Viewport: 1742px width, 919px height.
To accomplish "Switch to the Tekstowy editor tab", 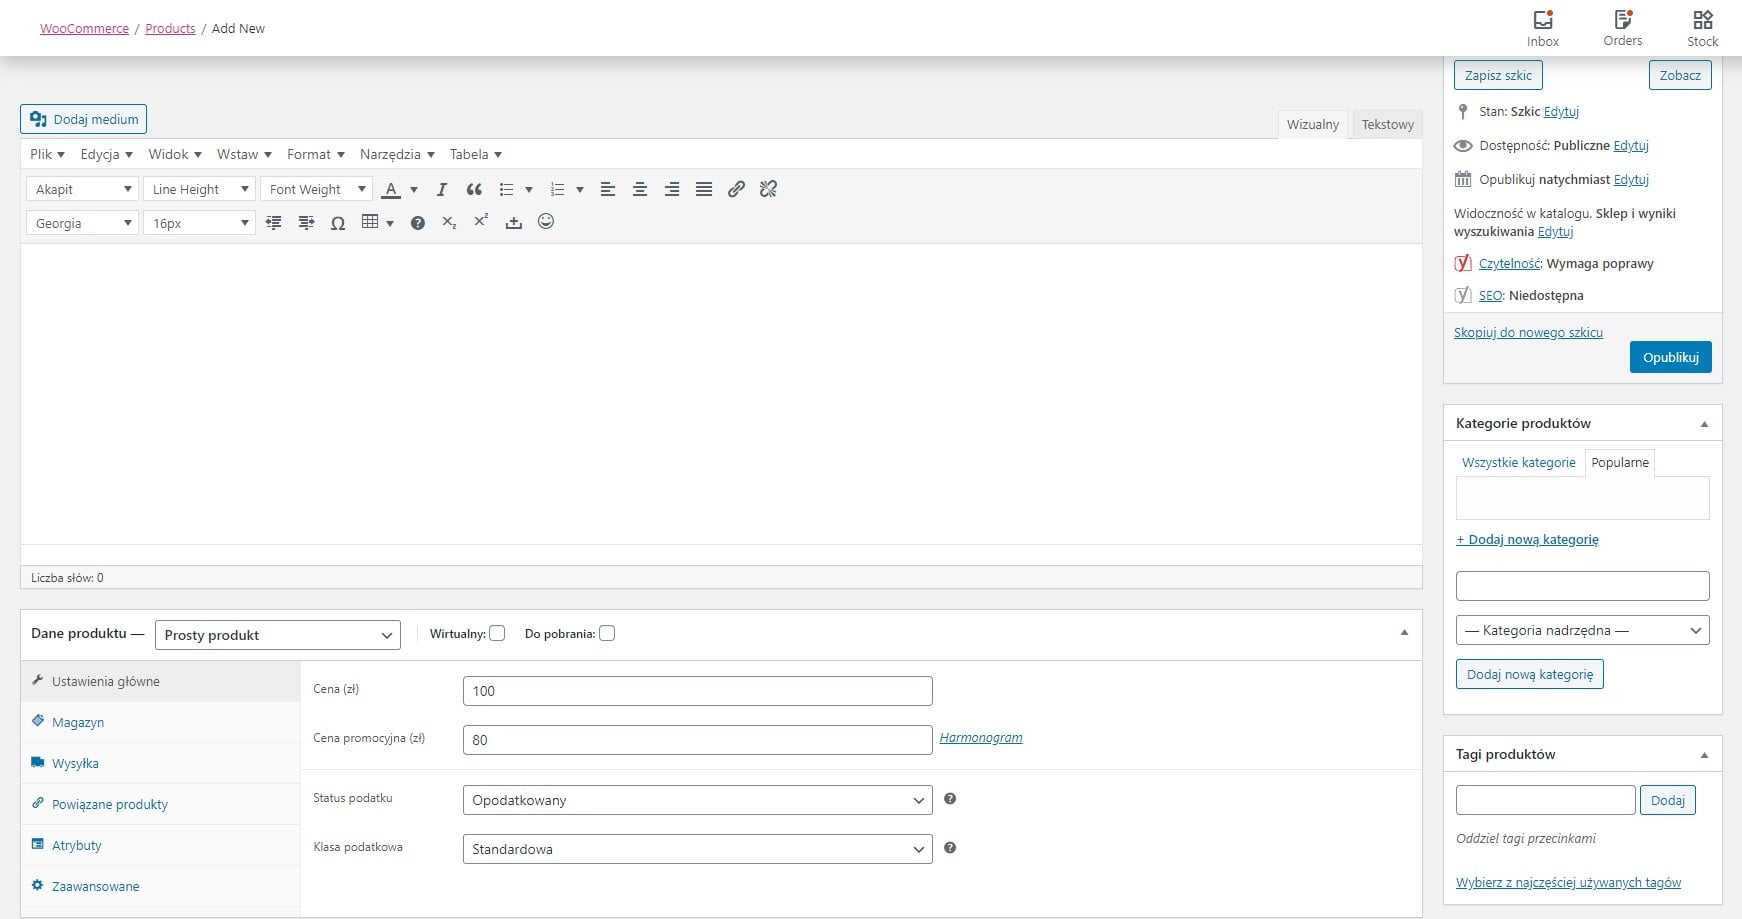I will pyautogui.click(x=1387, y=124).
